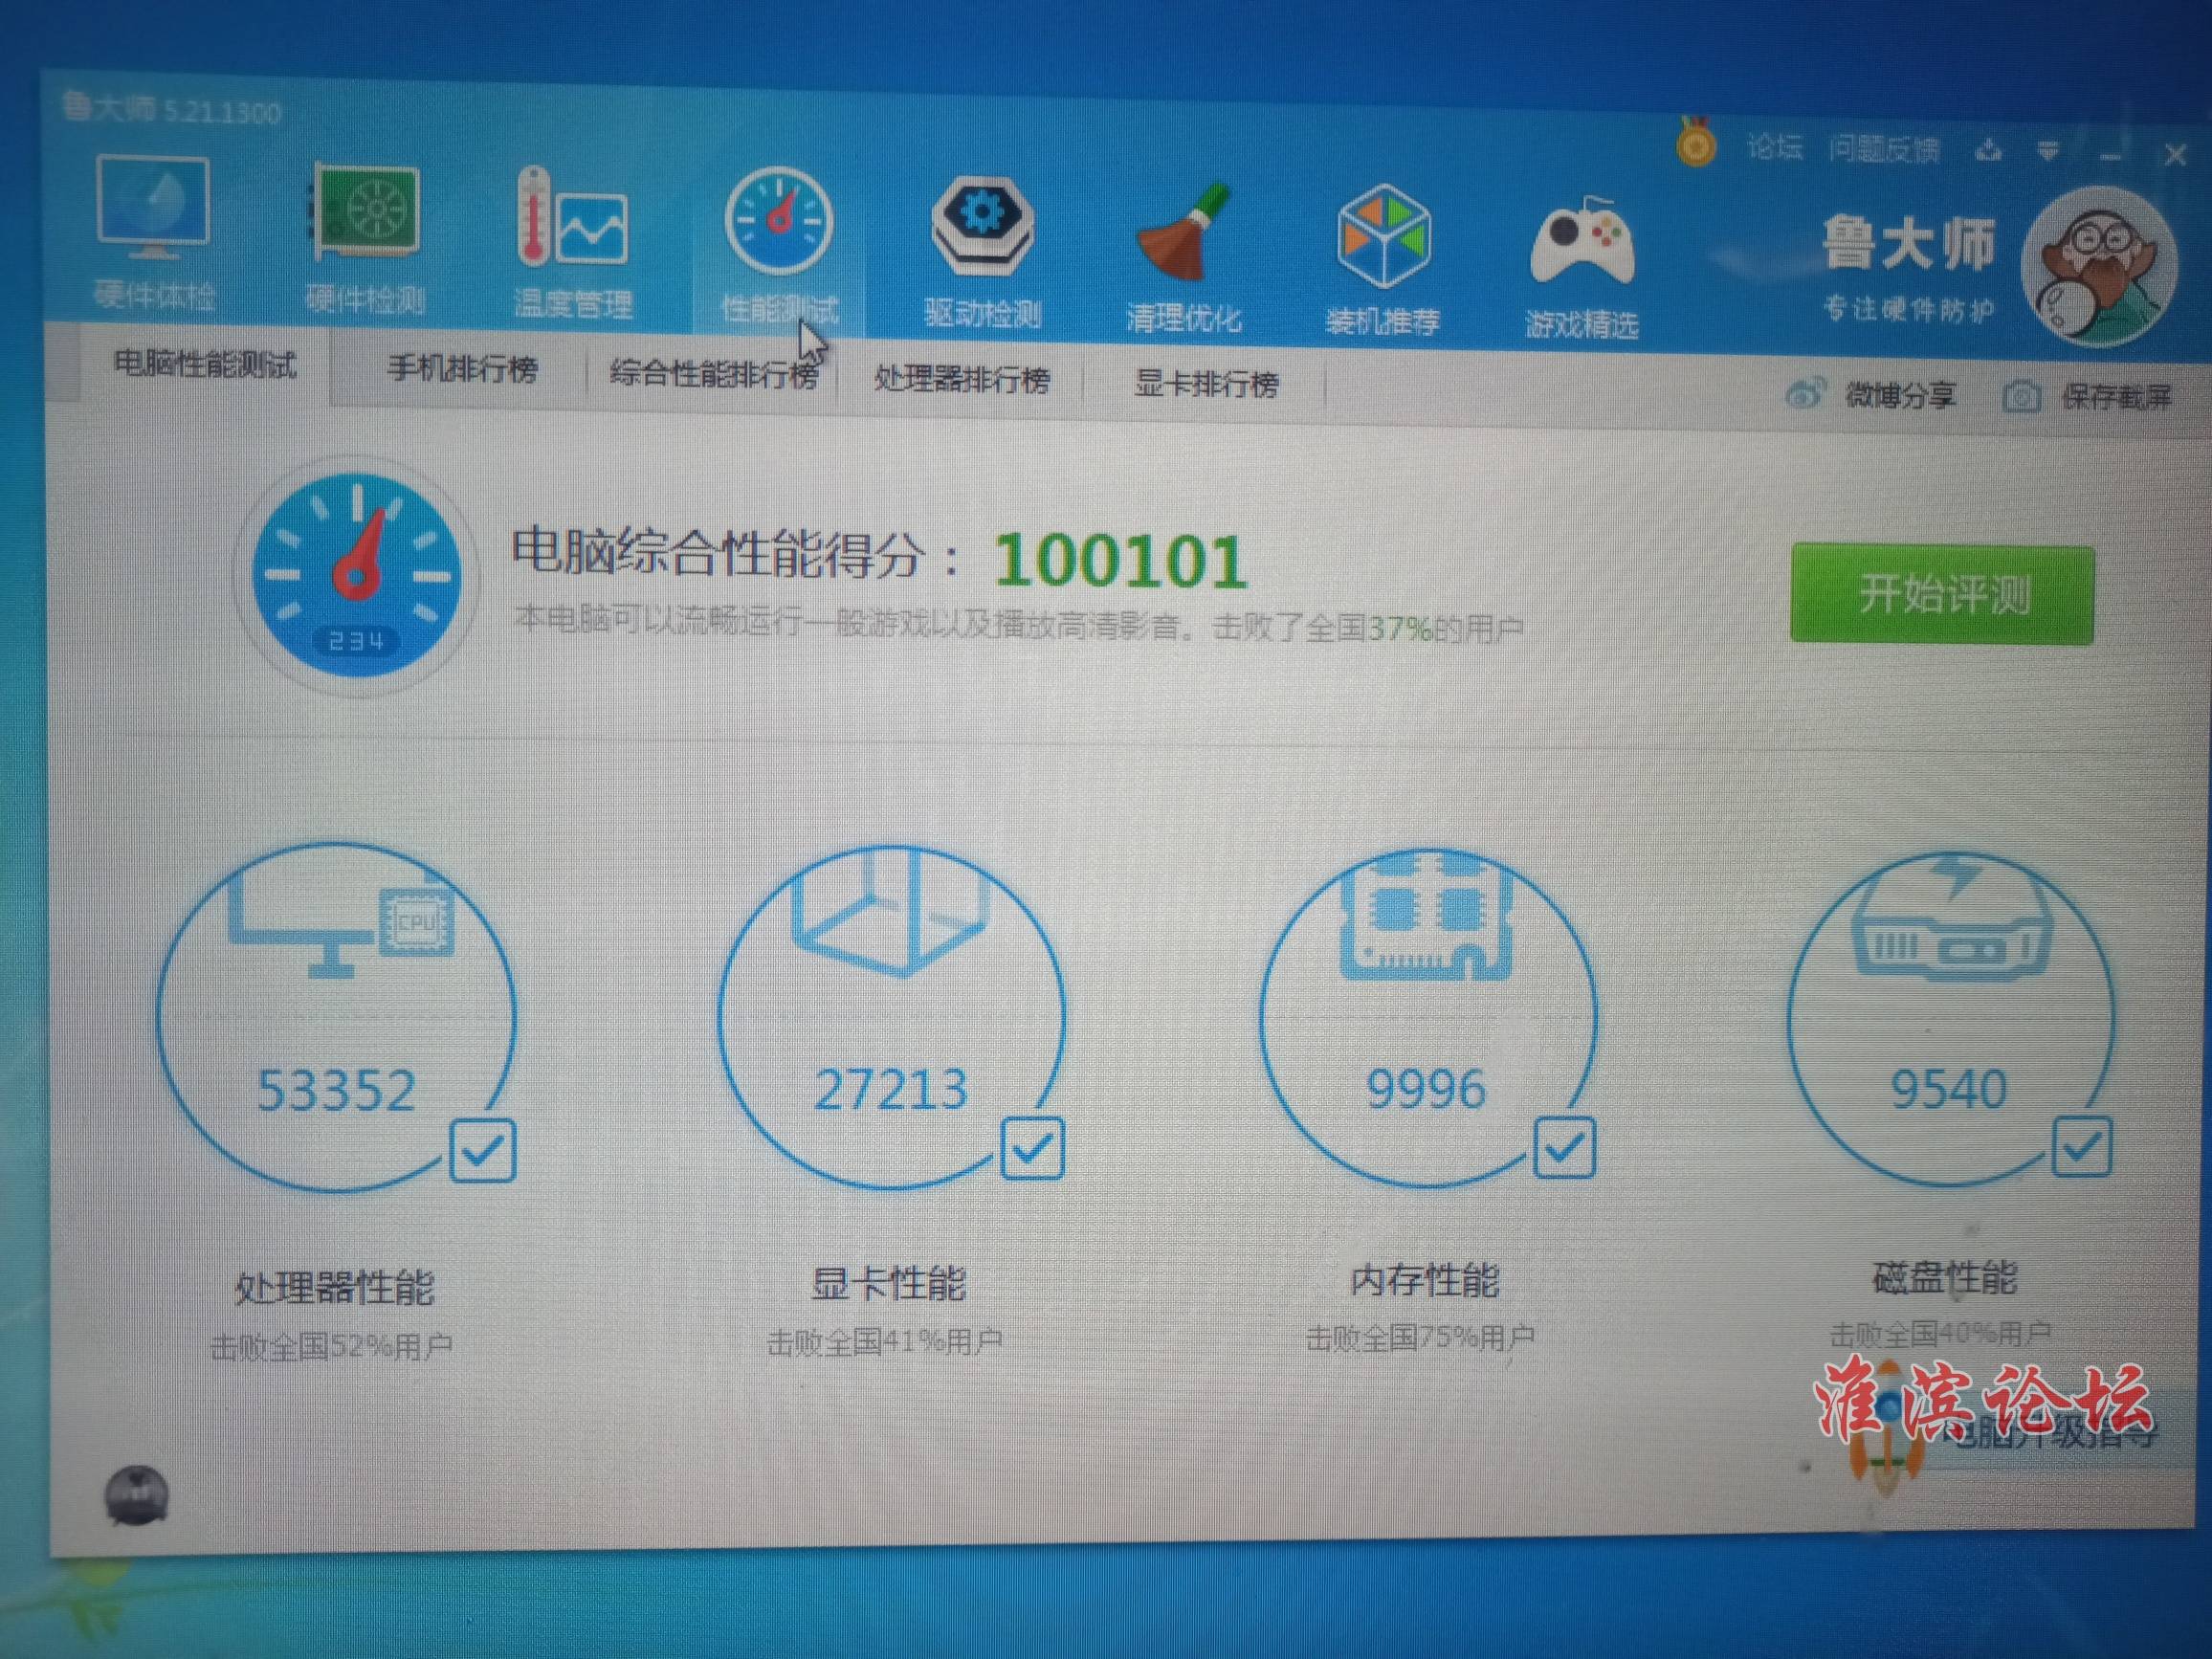The height and width of the screenshot is (1659, 2212).
Task: Click the blue speedometer score gauge
Action: pos(356,576)
